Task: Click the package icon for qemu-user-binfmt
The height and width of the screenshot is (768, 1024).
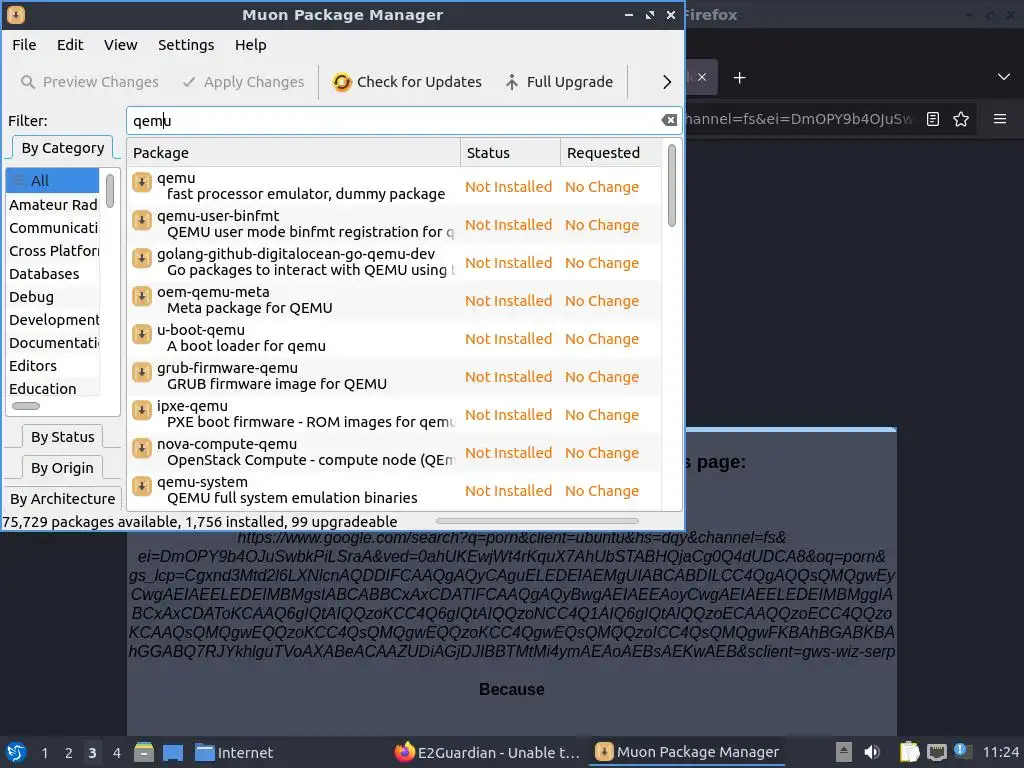Action: coord(142,220)
